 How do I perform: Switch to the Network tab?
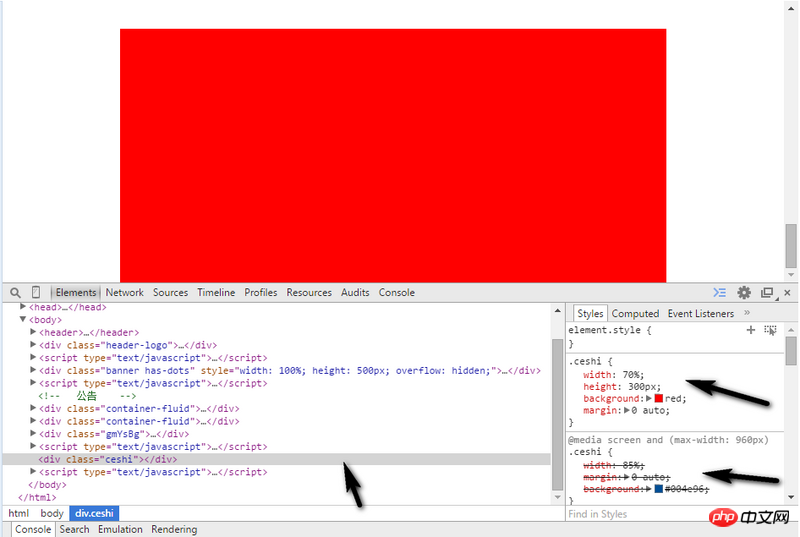pos(124,292)
